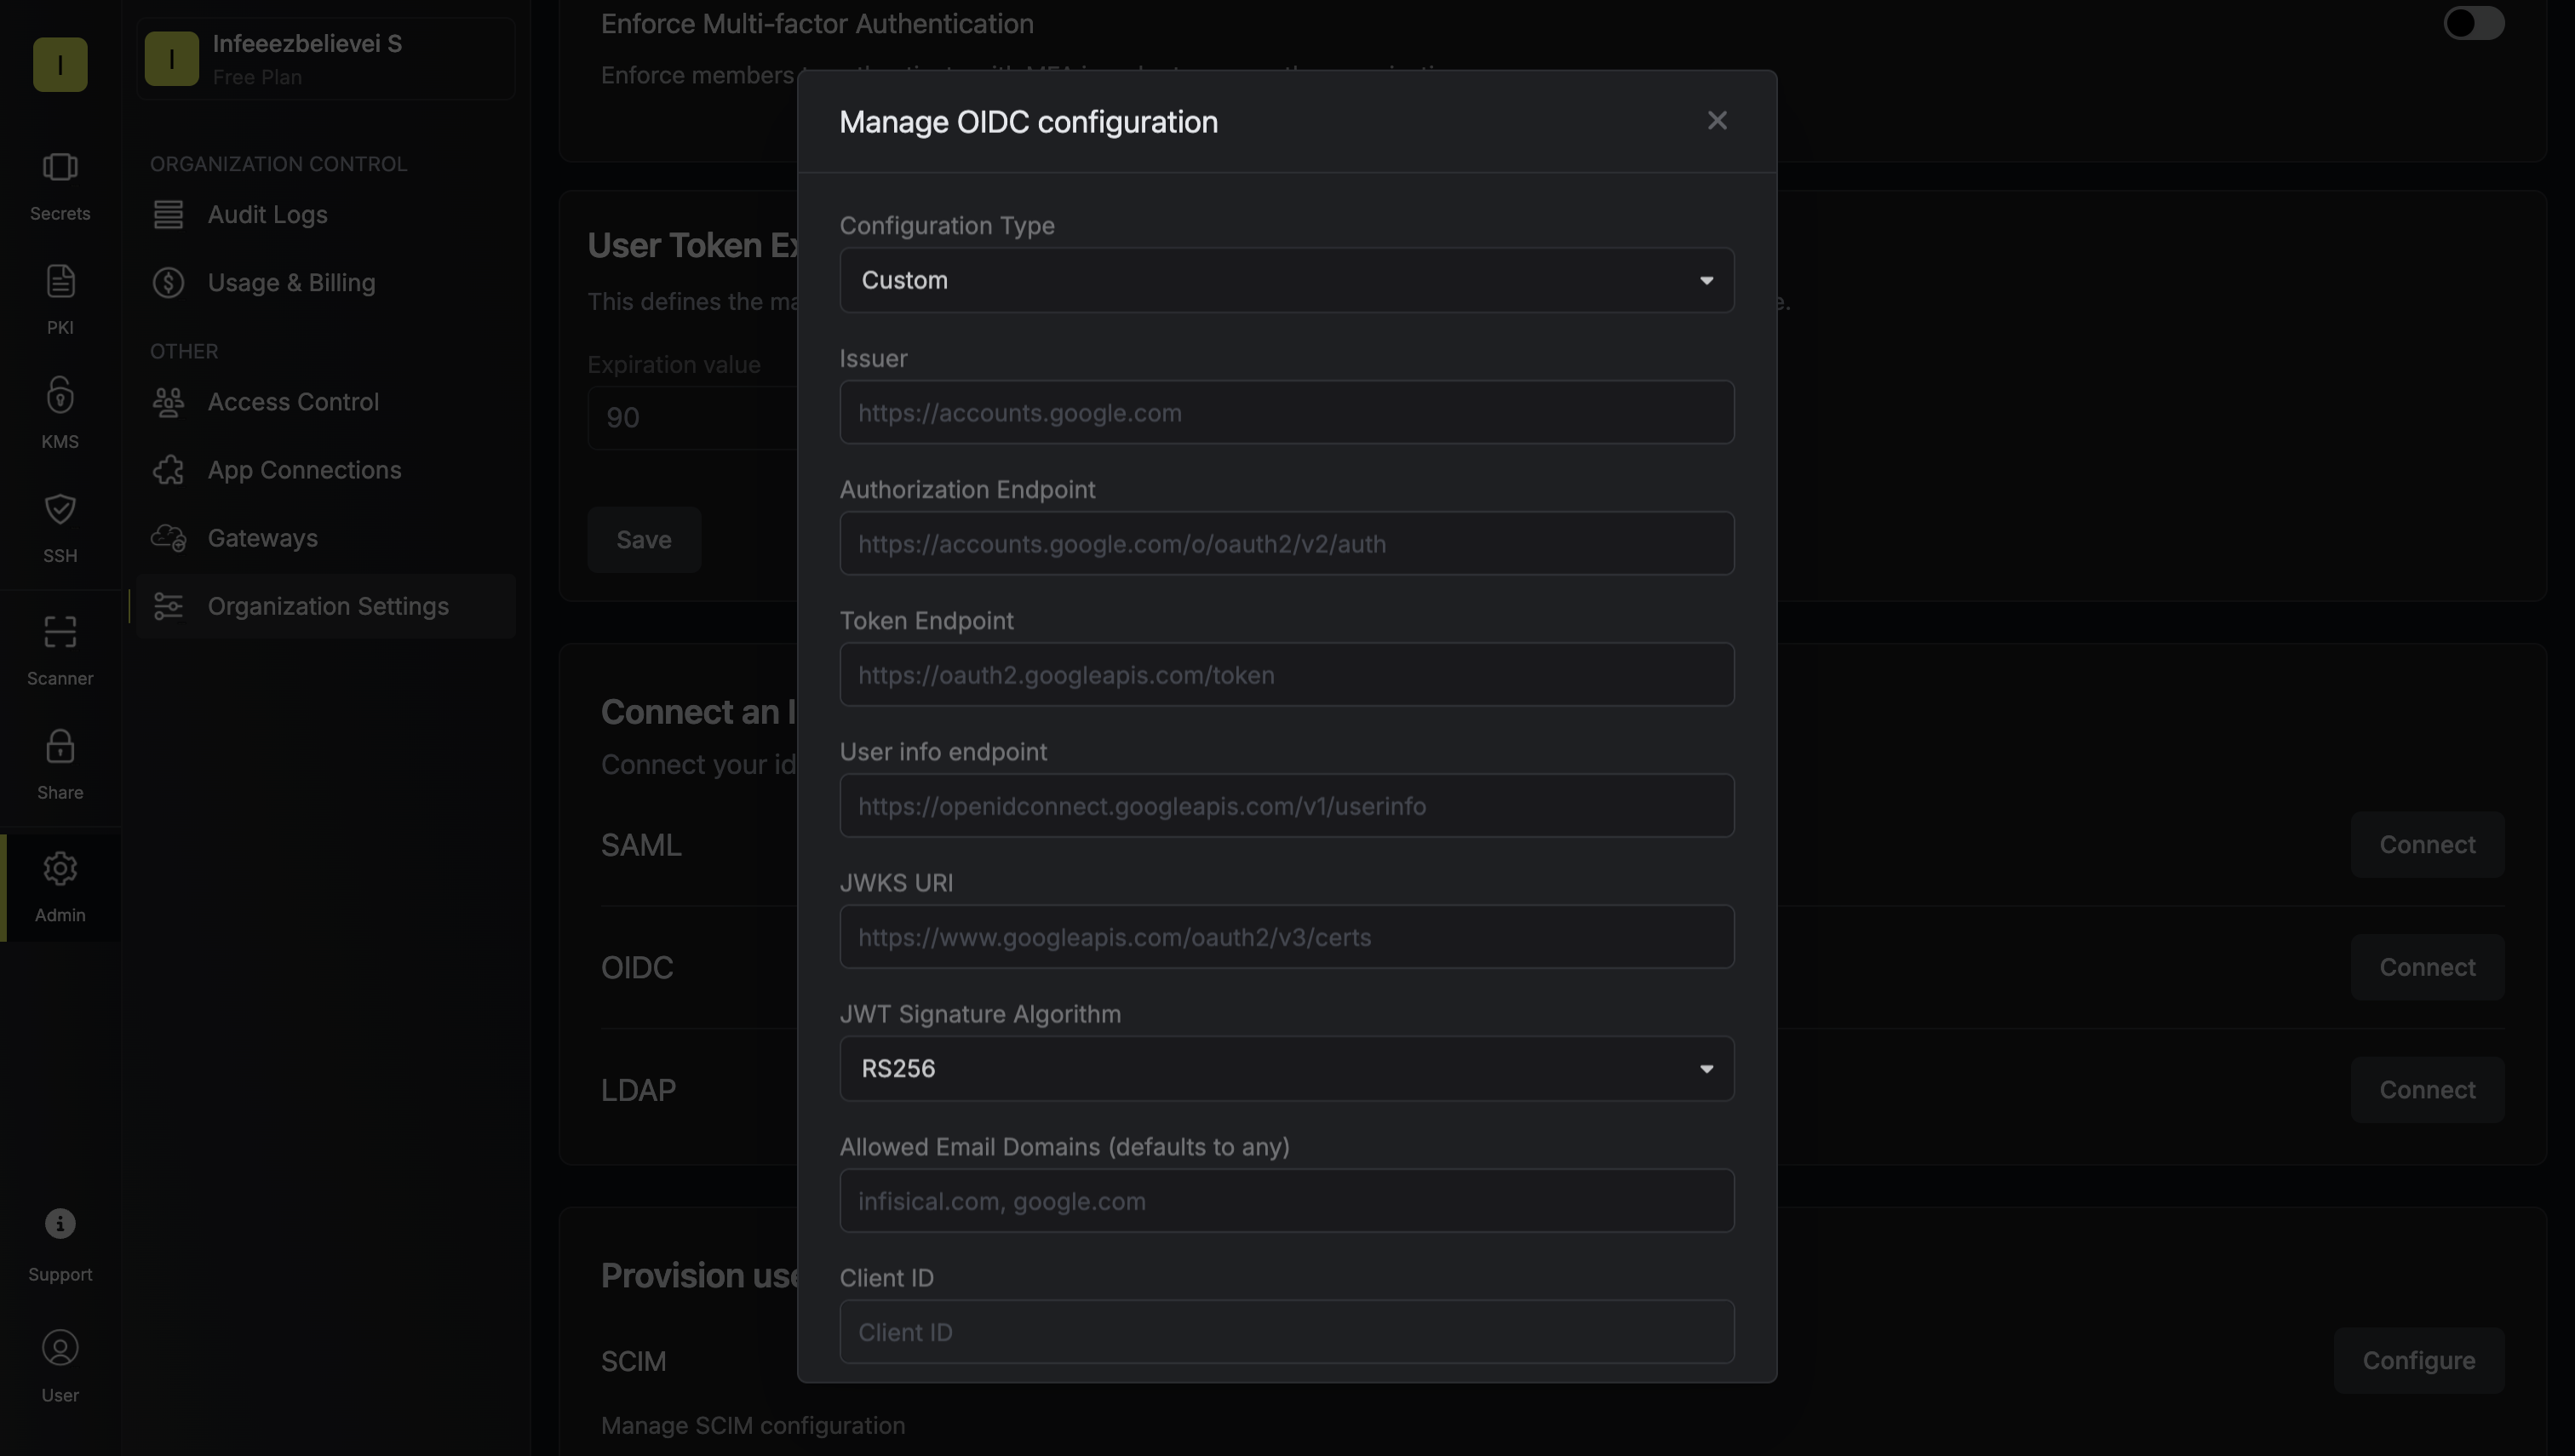This screenshot has height=1456, width=2575.
Task: Go to Access Control menu item
Action: [326, 402]
